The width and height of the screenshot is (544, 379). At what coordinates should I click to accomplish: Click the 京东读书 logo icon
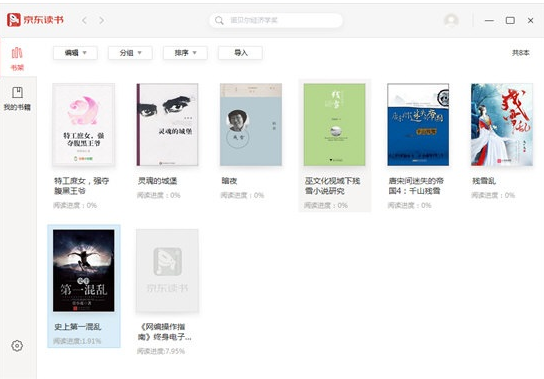pos(14,20)
